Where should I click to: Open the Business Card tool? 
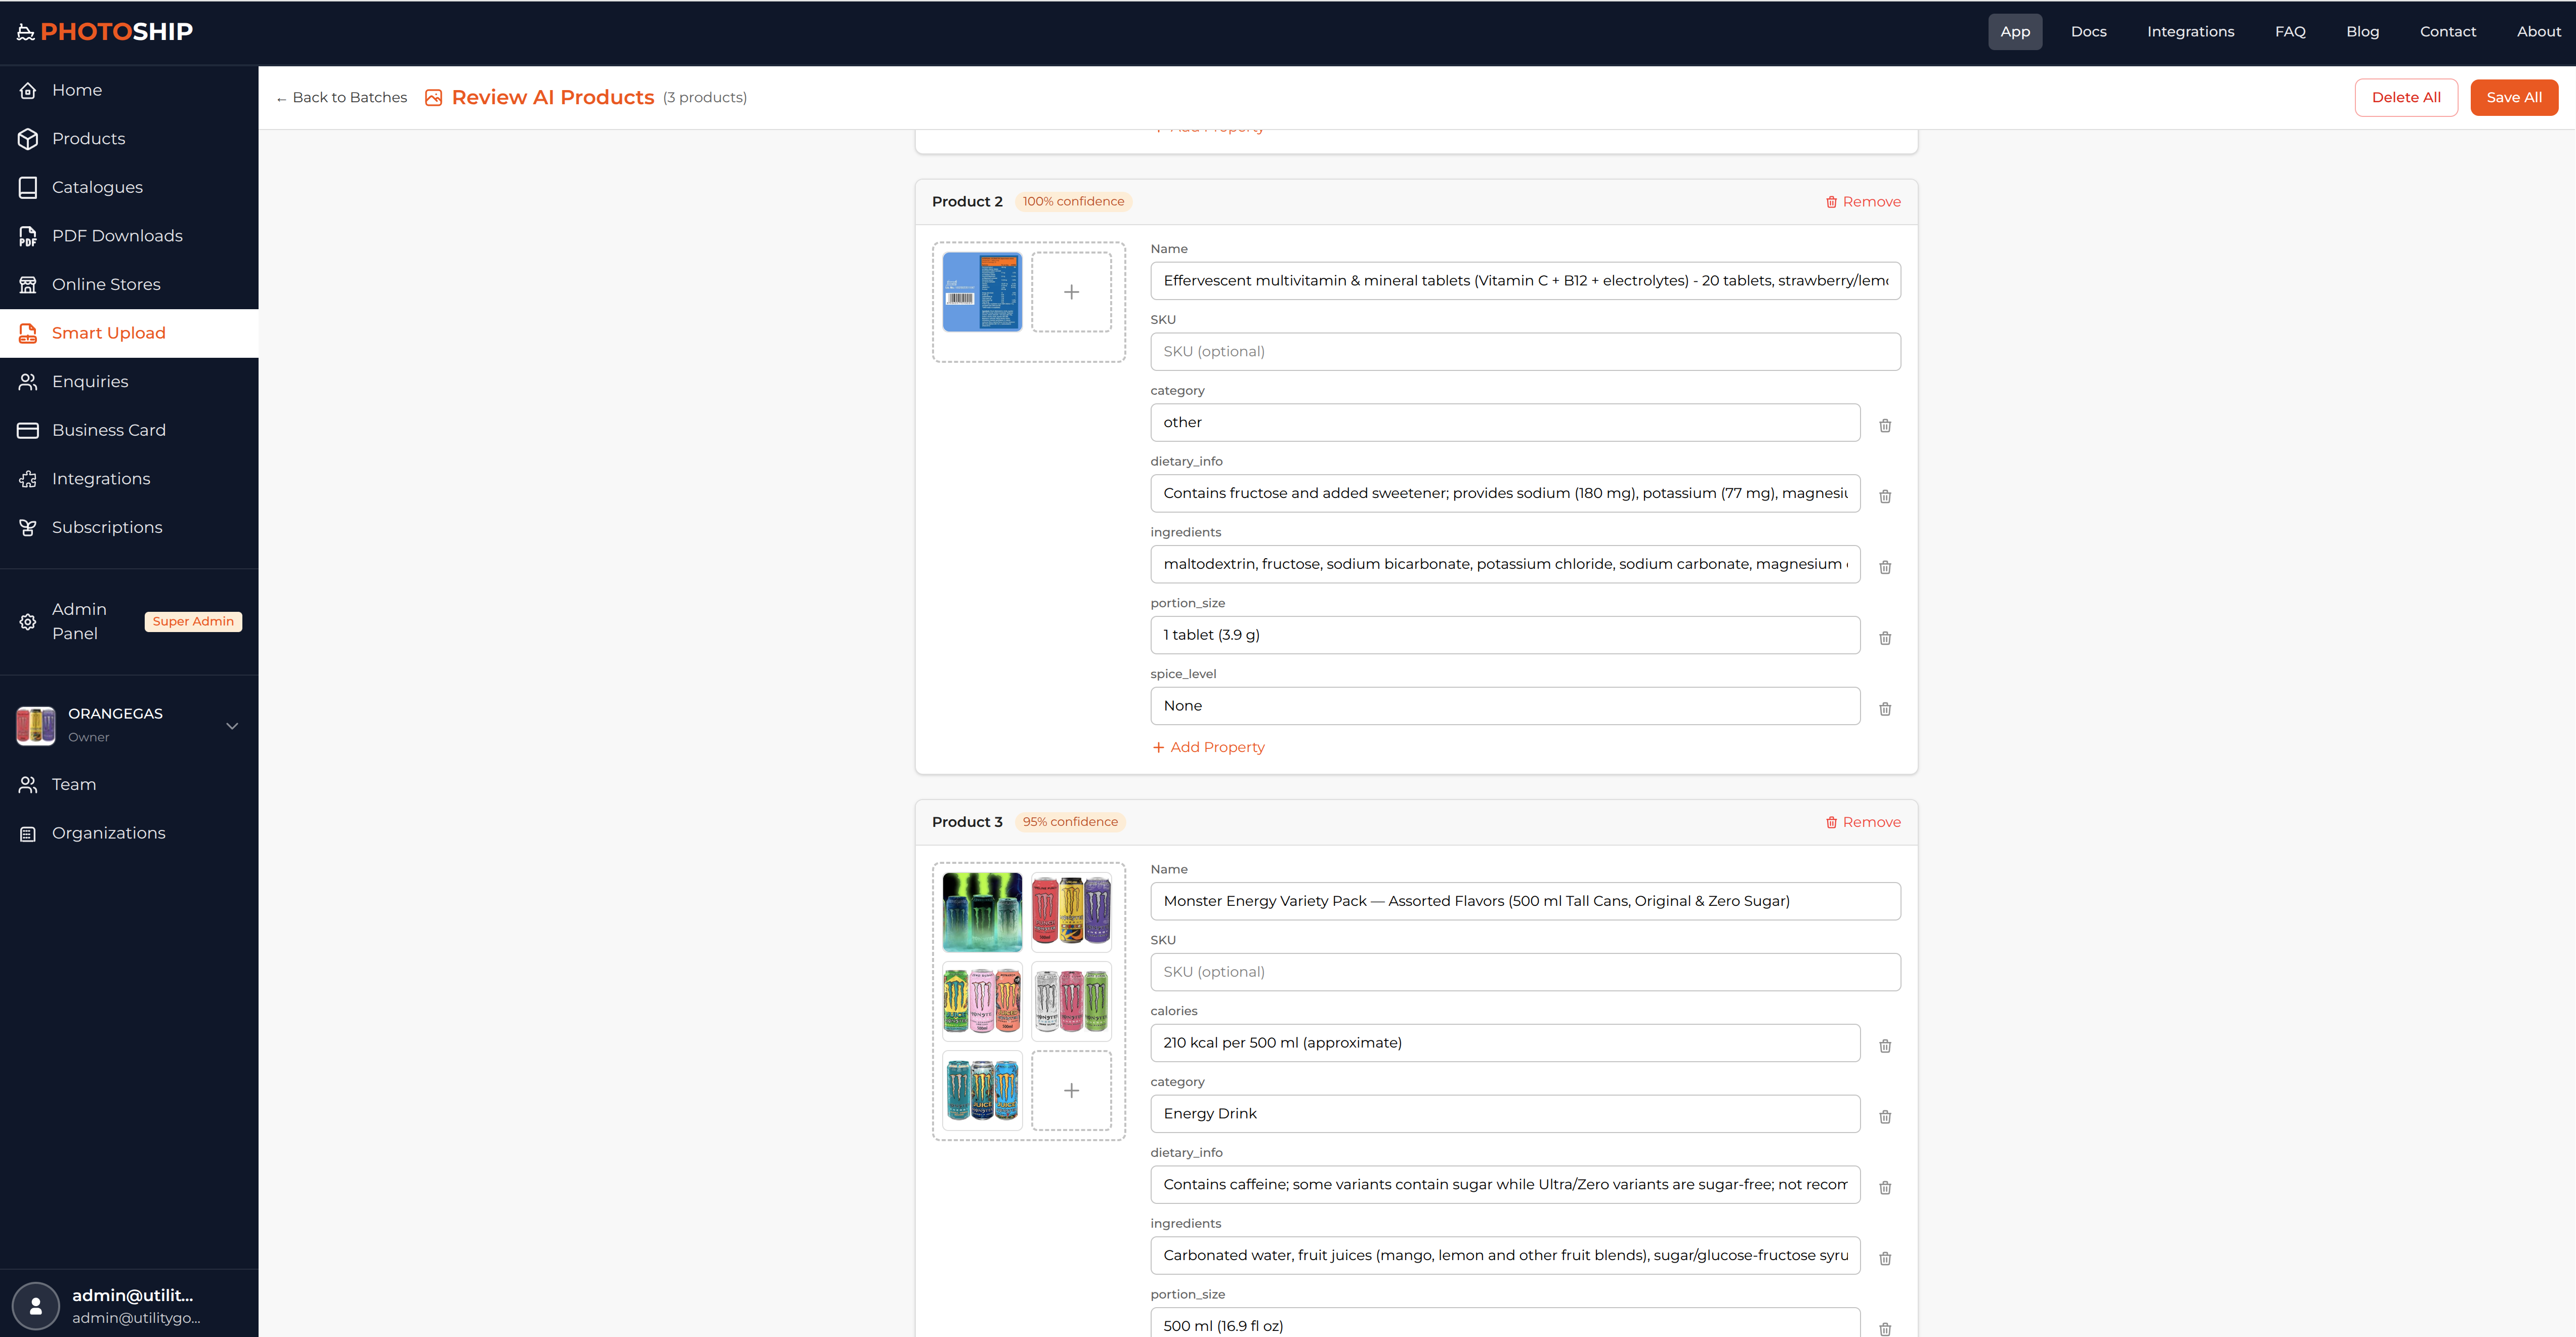[x=109, y=429]
